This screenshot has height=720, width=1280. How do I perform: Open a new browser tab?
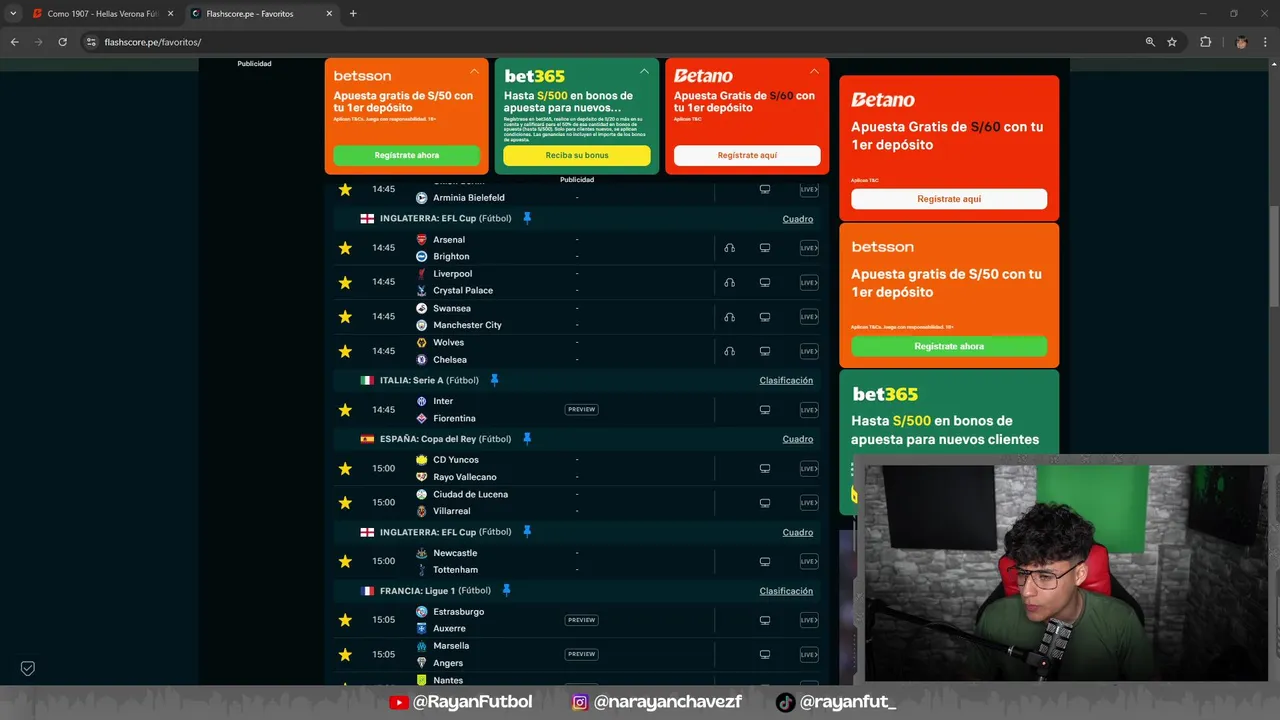coord(353,14)
